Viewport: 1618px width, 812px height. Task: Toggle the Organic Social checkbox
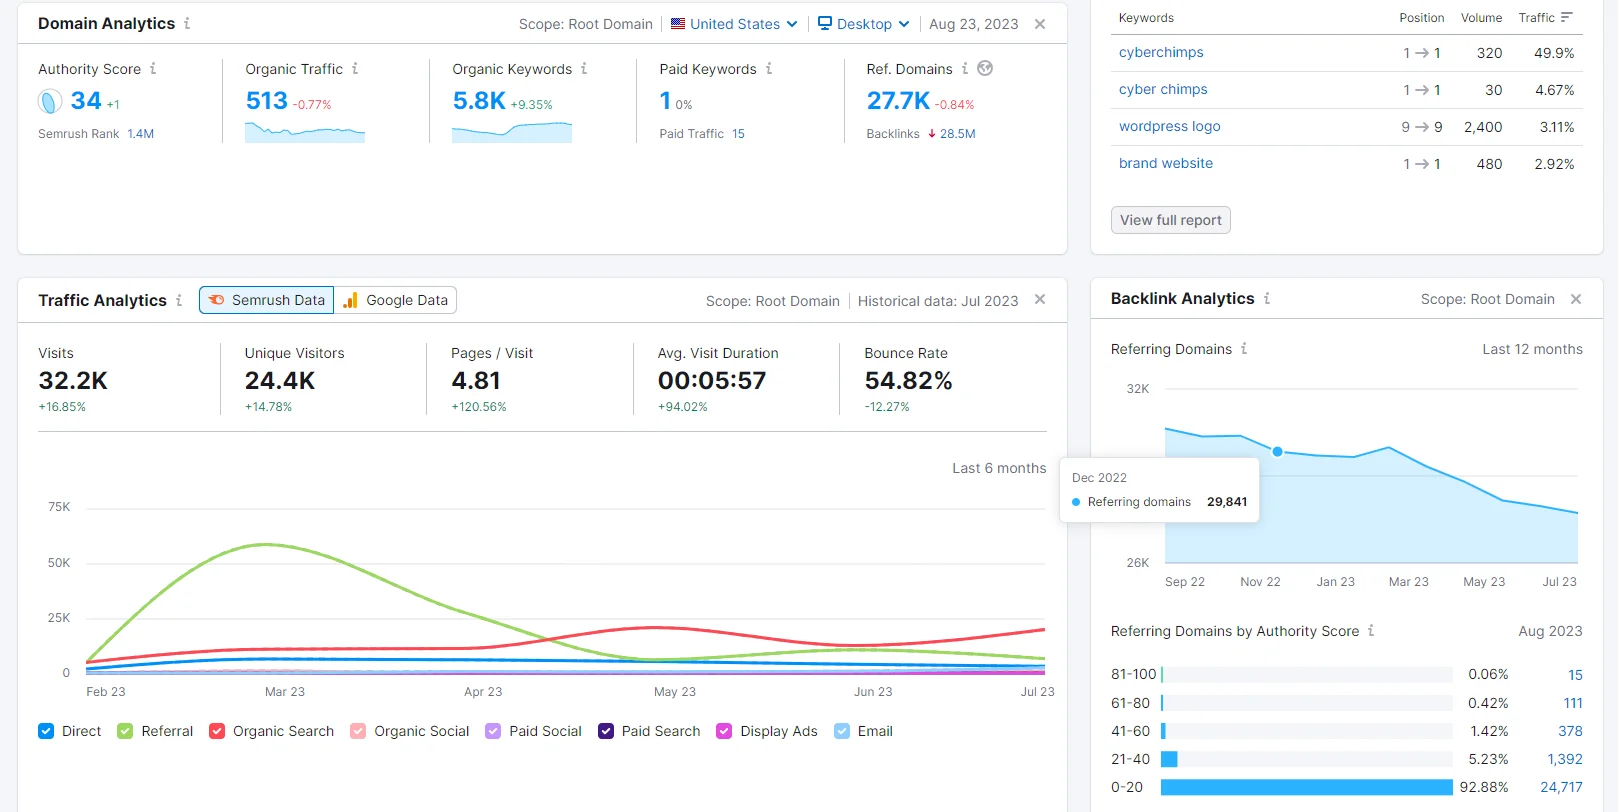tap(358, 731)
